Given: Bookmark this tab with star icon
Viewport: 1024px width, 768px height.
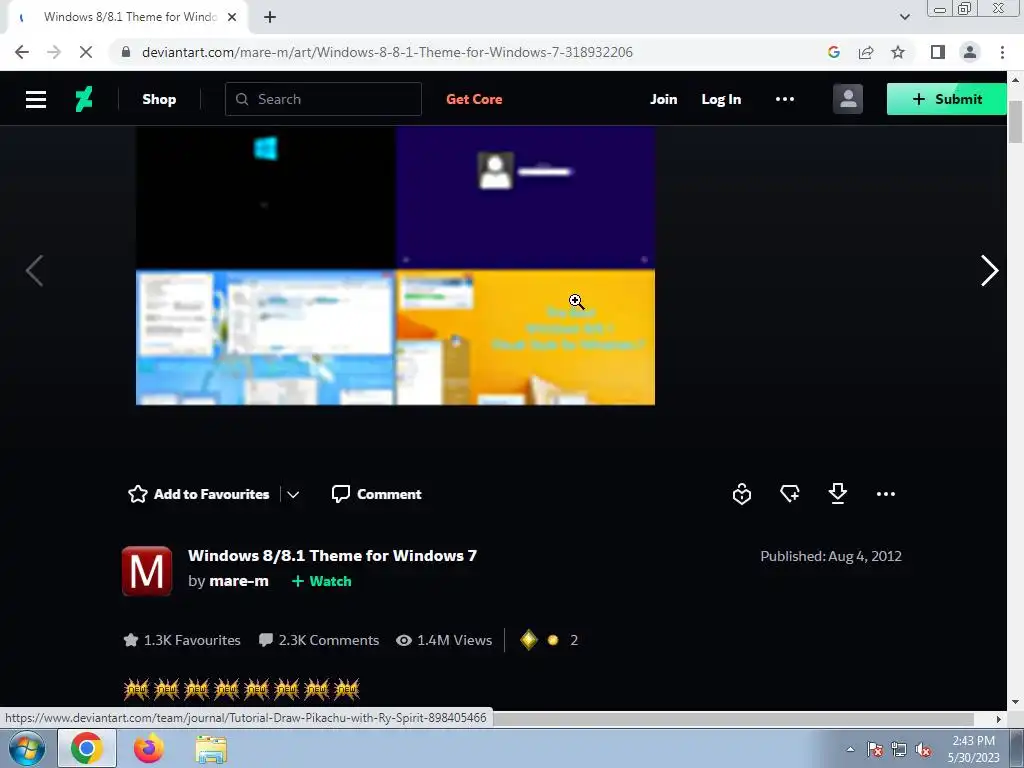Looking at the screenshot, I should [x=898, y=52].
